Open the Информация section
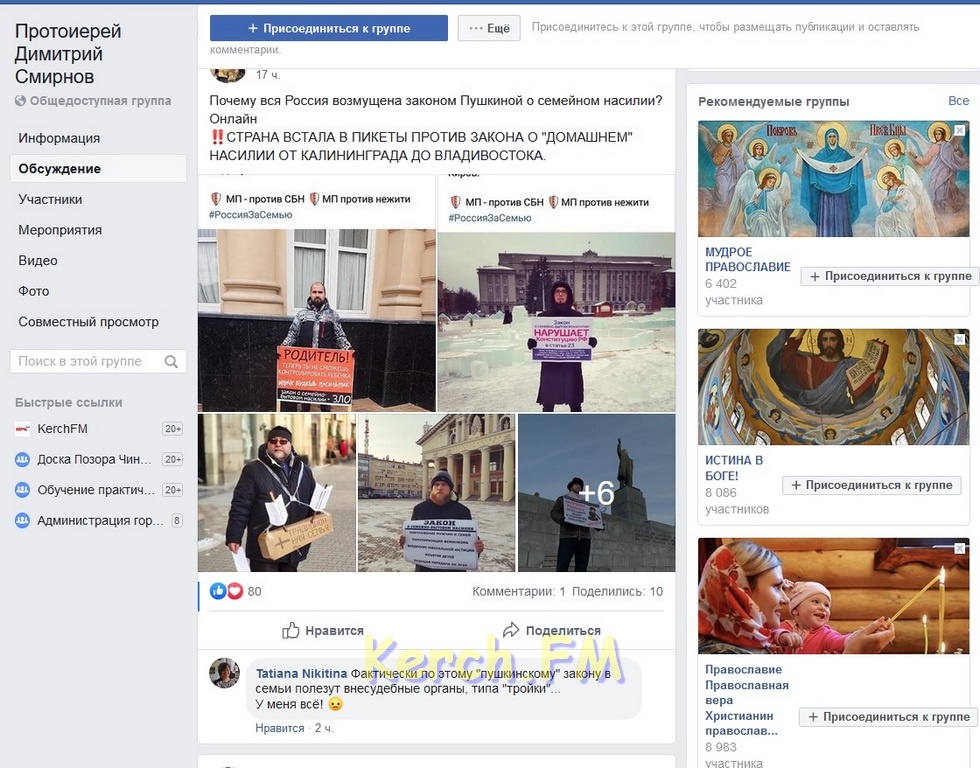Viewport: 980px width, 768px height. [59, 138]
